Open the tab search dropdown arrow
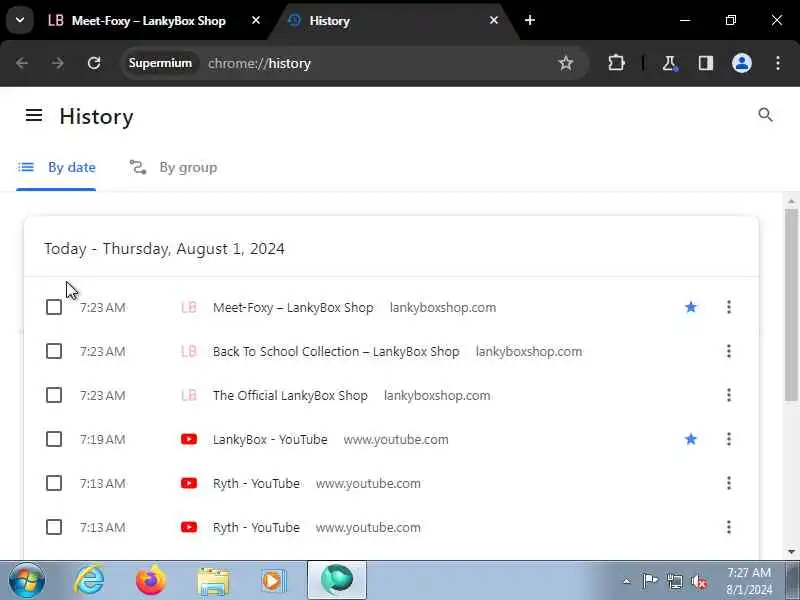This screenshot has width=800, height=600. [20, 20]
